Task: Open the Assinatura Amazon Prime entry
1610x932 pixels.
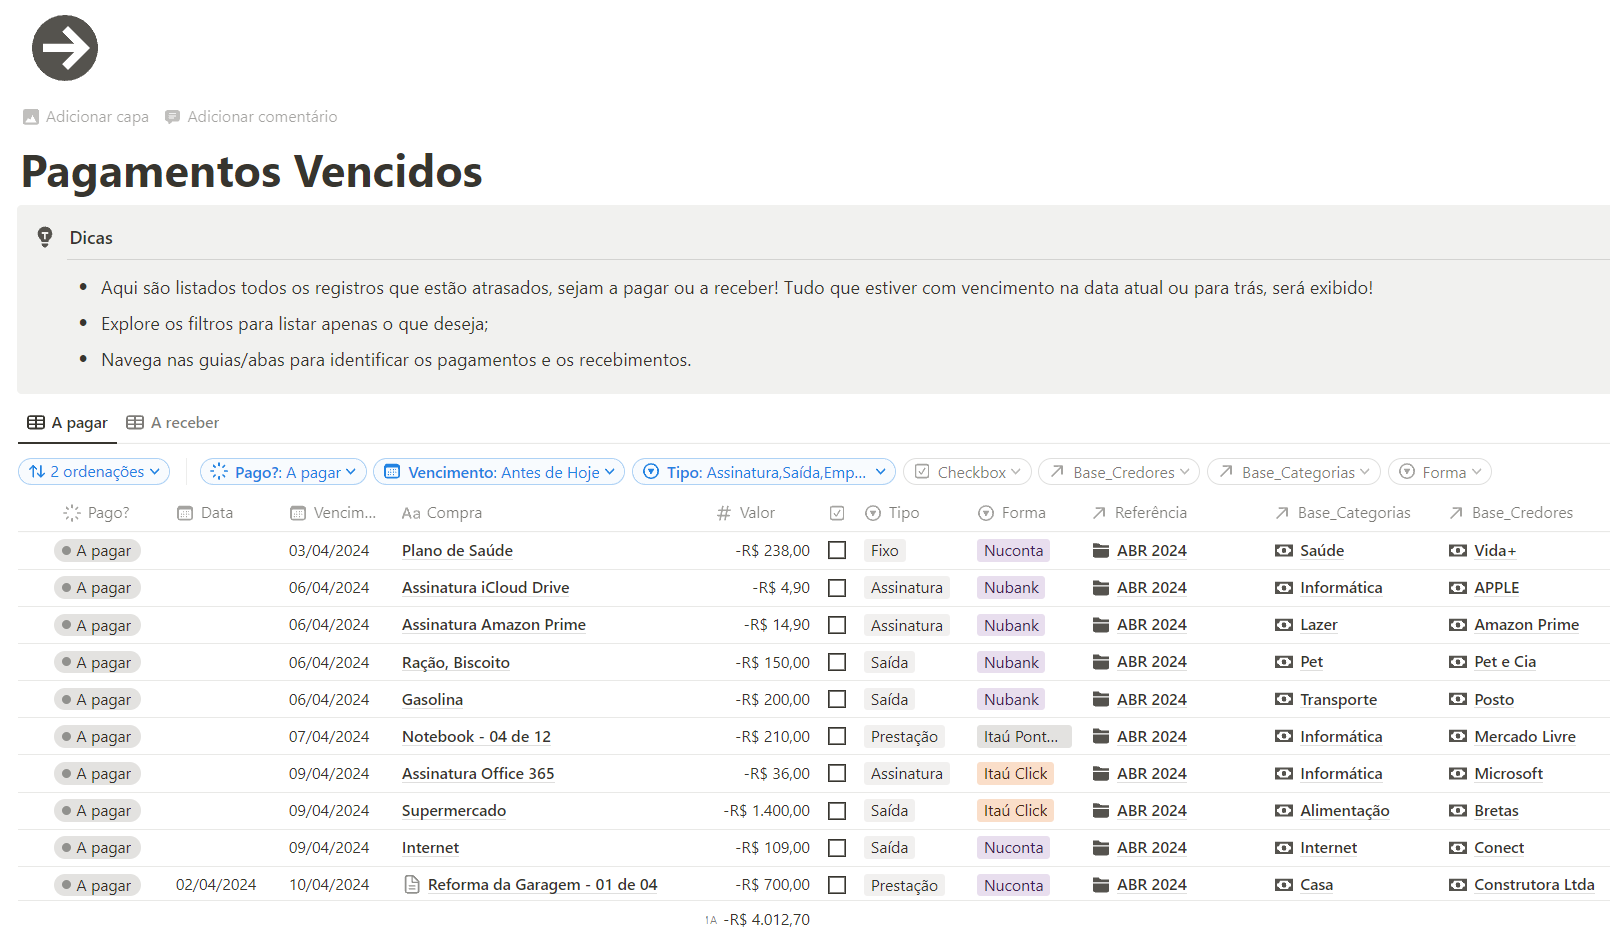Action: (493, 625)
